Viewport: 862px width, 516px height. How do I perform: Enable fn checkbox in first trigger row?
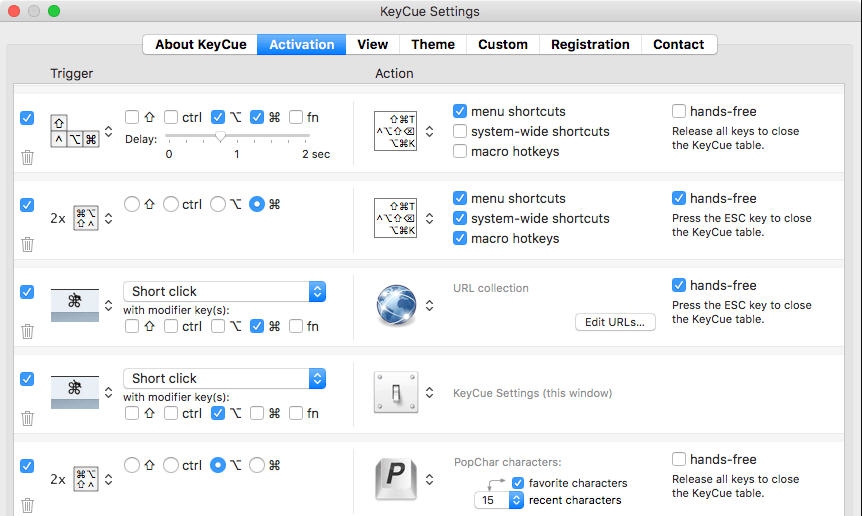point(296,117)
